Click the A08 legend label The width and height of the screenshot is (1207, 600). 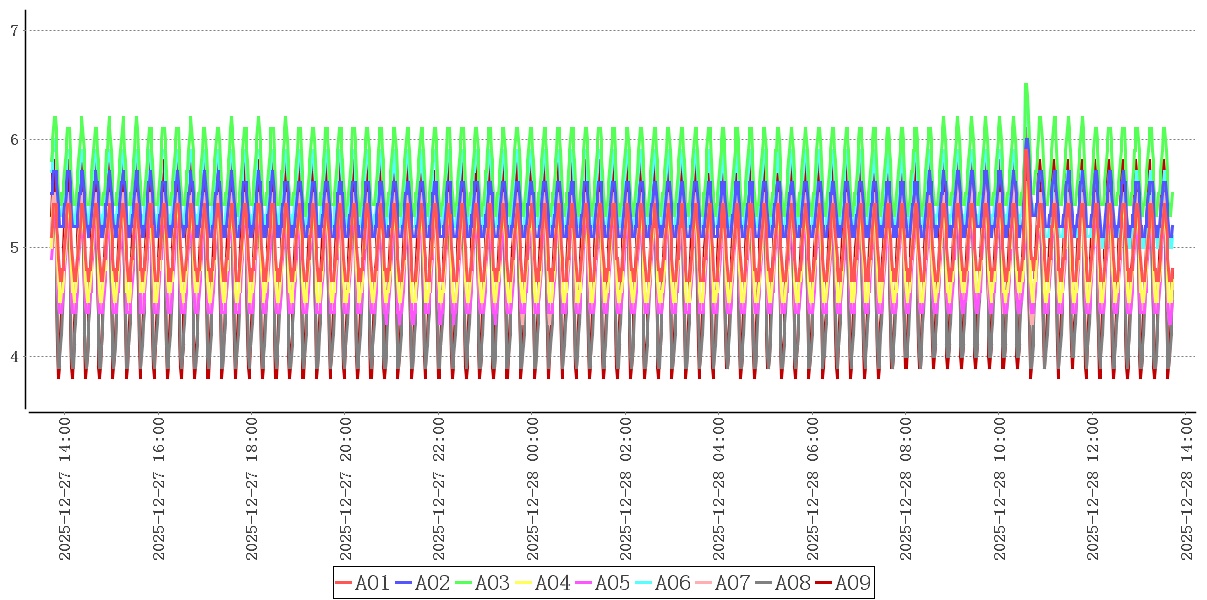[792, 583]
